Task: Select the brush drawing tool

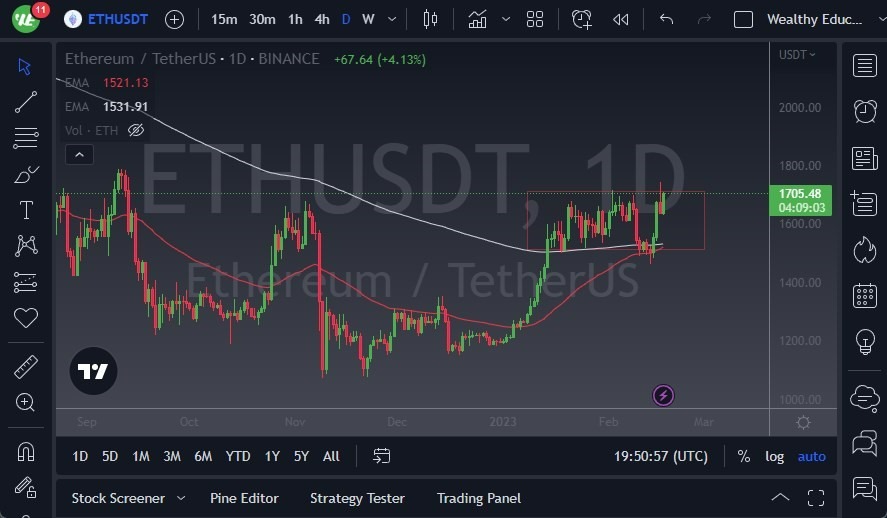Action: click(25, 175)
